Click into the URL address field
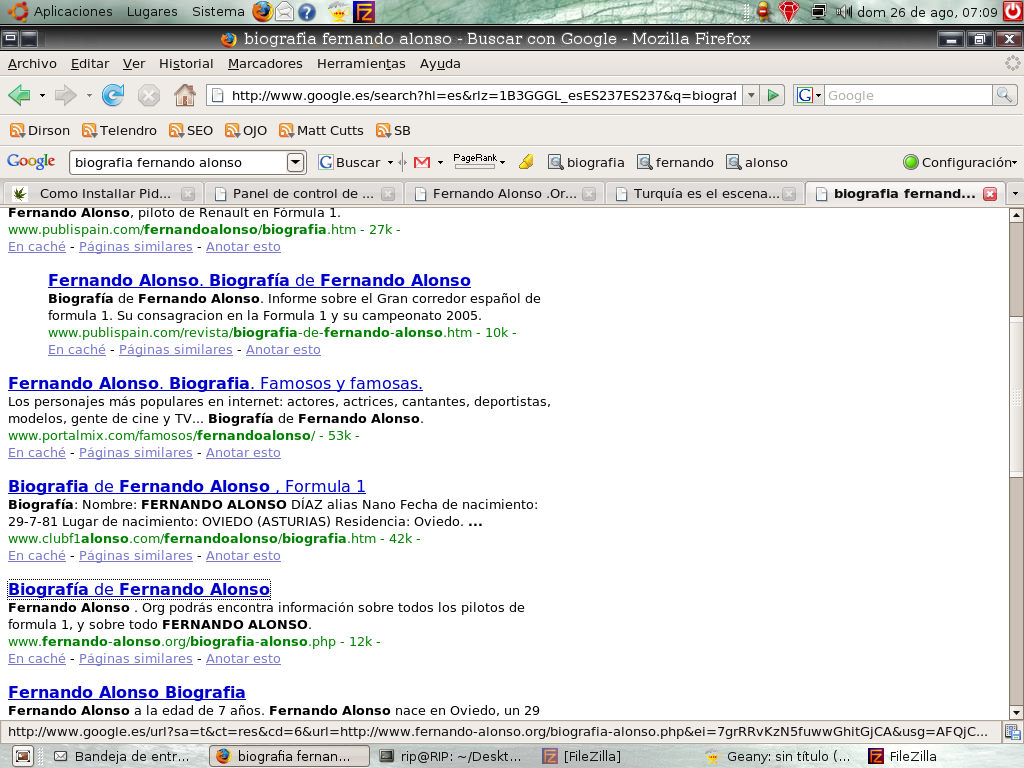The image size is (1024, 768). coord(483,95)
